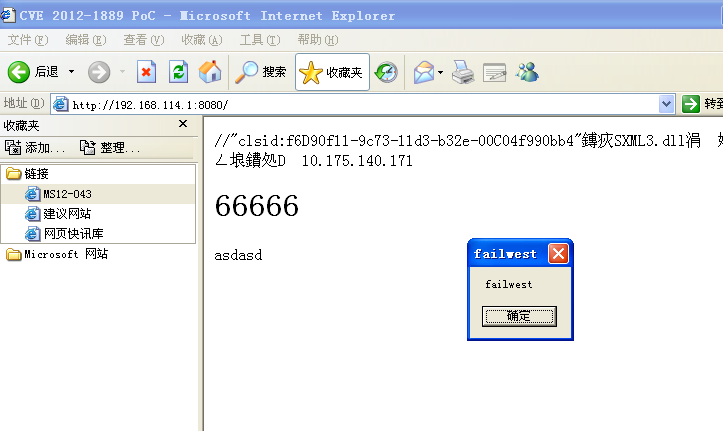Open the Mail button dropdown arrow

point(440,72)
